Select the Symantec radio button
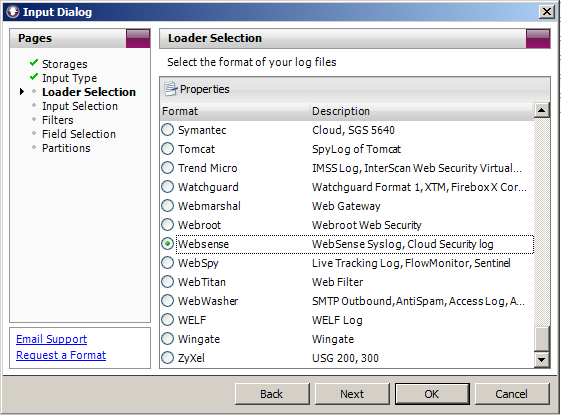562x415 pixels. (x=167, y=130)
